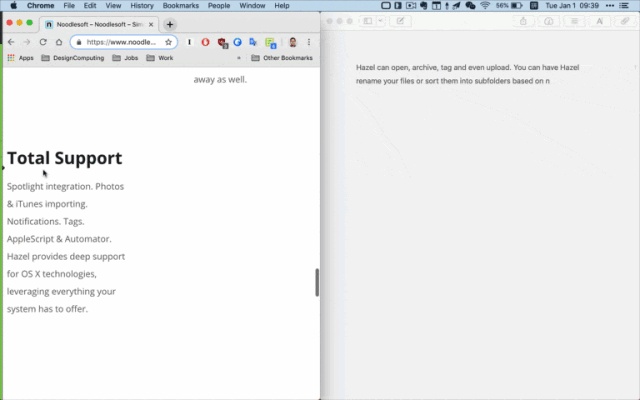Click the site lock icon in address bar
Screen dimensions: 640x400
point(79,42)
